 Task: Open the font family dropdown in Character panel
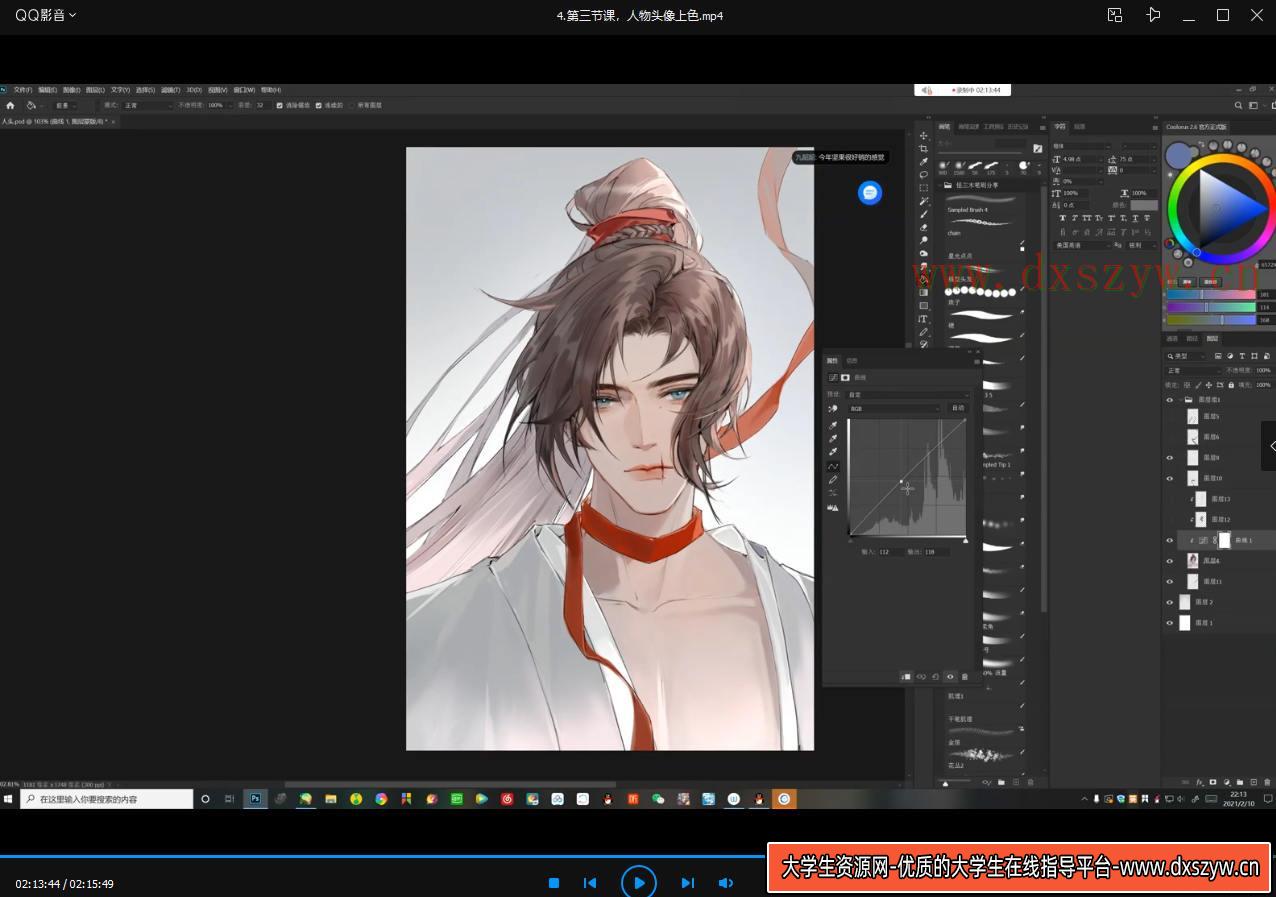[x=1080, y=146]
